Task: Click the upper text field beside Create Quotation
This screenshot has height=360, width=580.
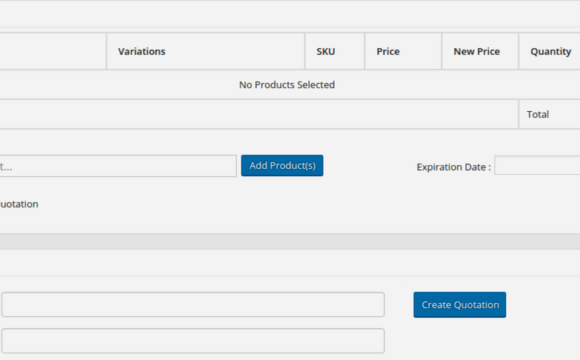Action: pos(193,305)
